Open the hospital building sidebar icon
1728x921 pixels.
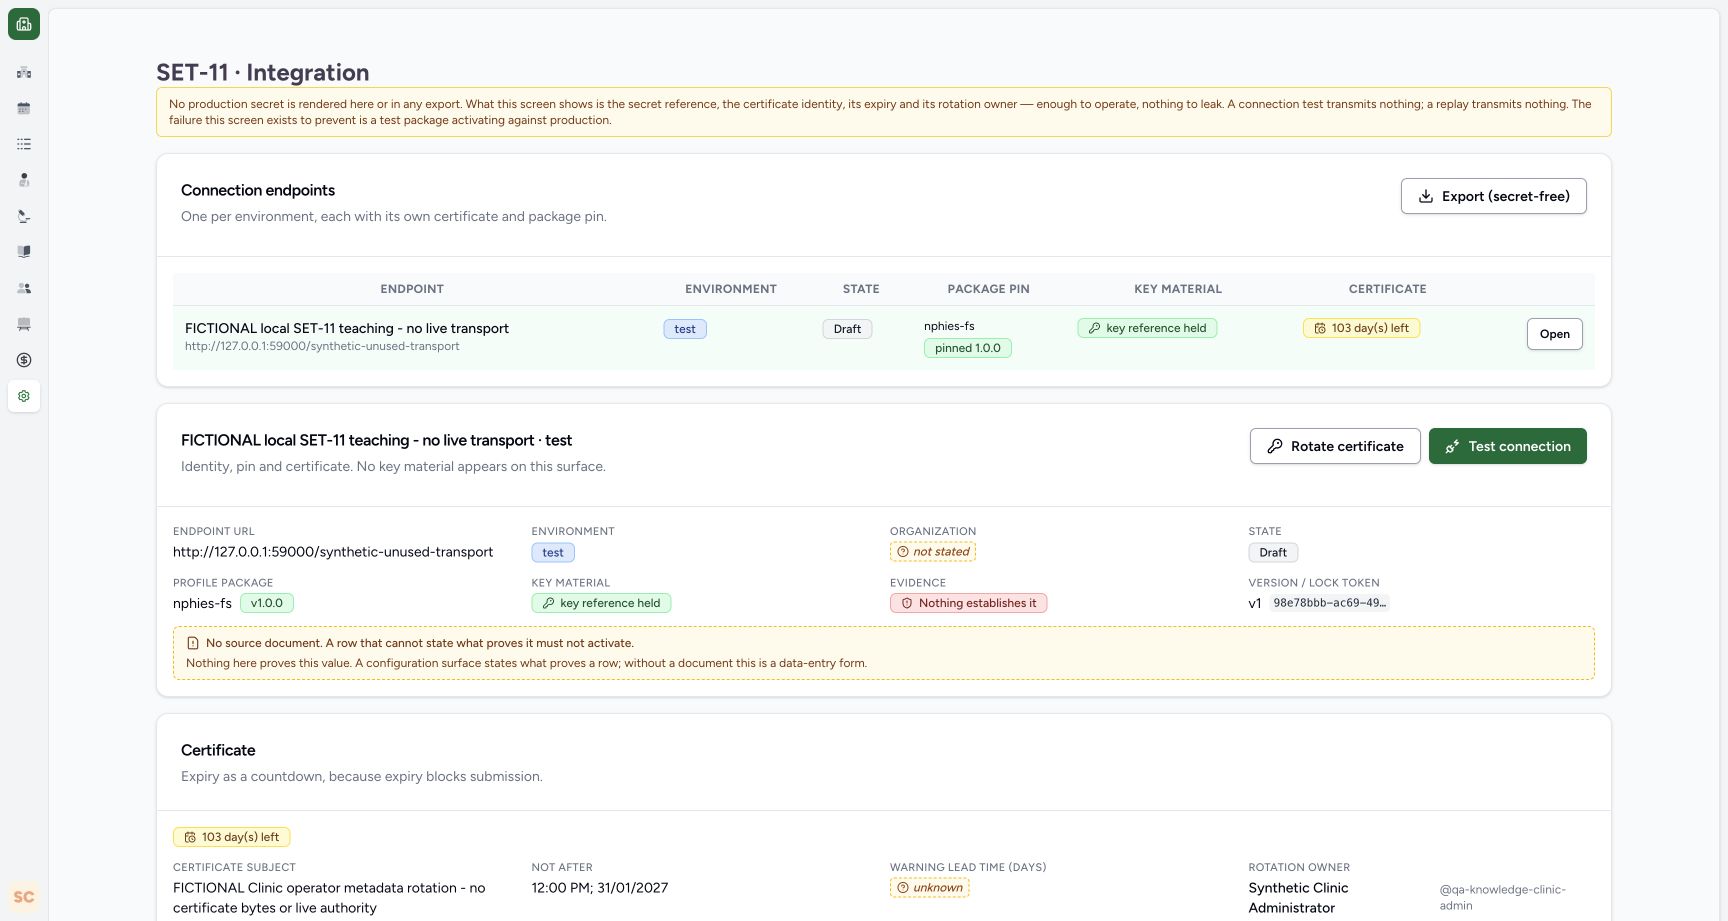[24, 72]
